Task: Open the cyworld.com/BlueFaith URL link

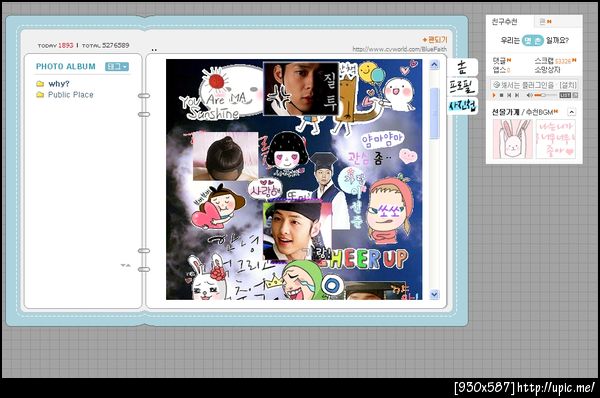Action: (x=399, y=49)
